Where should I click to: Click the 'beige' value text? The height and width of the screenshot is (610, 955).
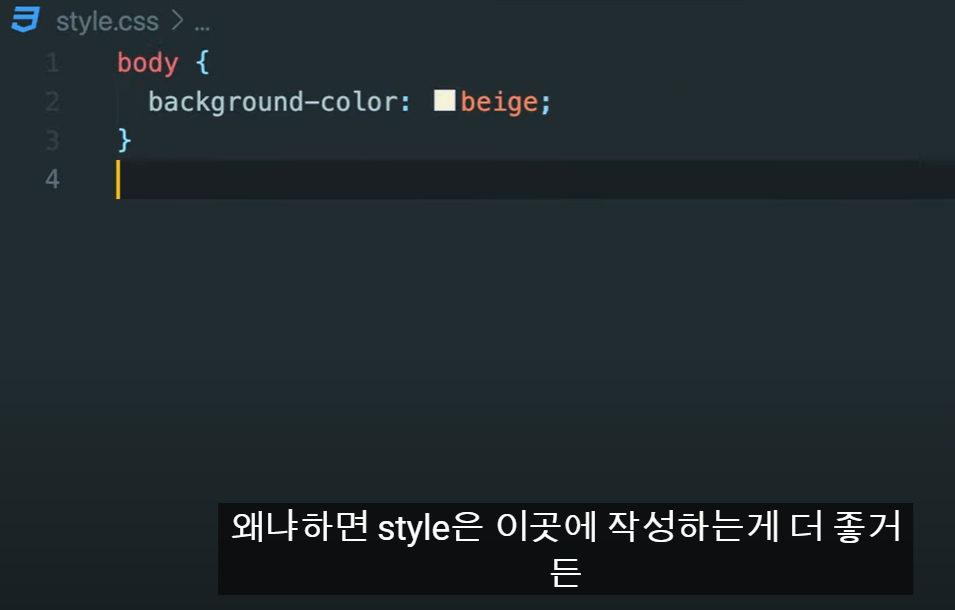pos(499,102)
